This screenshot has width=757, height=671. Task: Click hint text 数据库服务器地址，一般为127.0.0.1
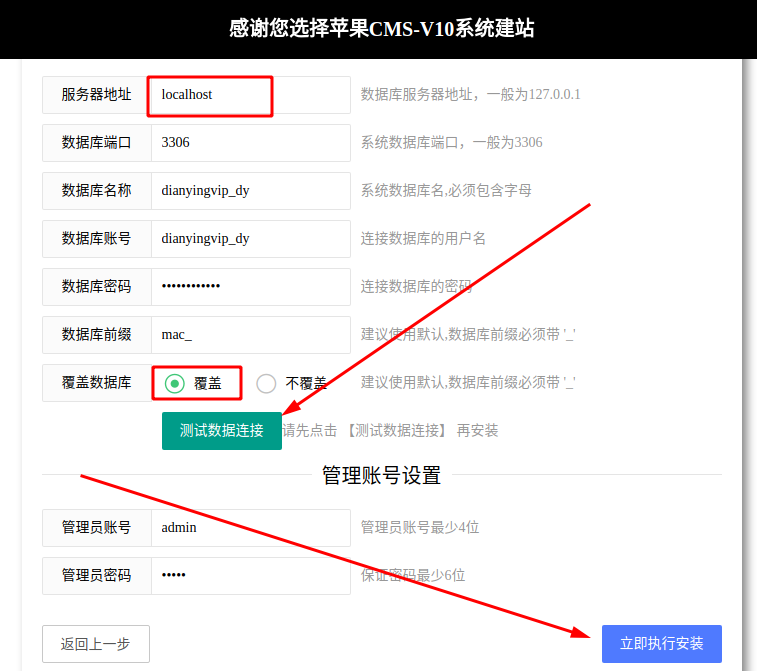pyautogui.click(x=471, y=95)
